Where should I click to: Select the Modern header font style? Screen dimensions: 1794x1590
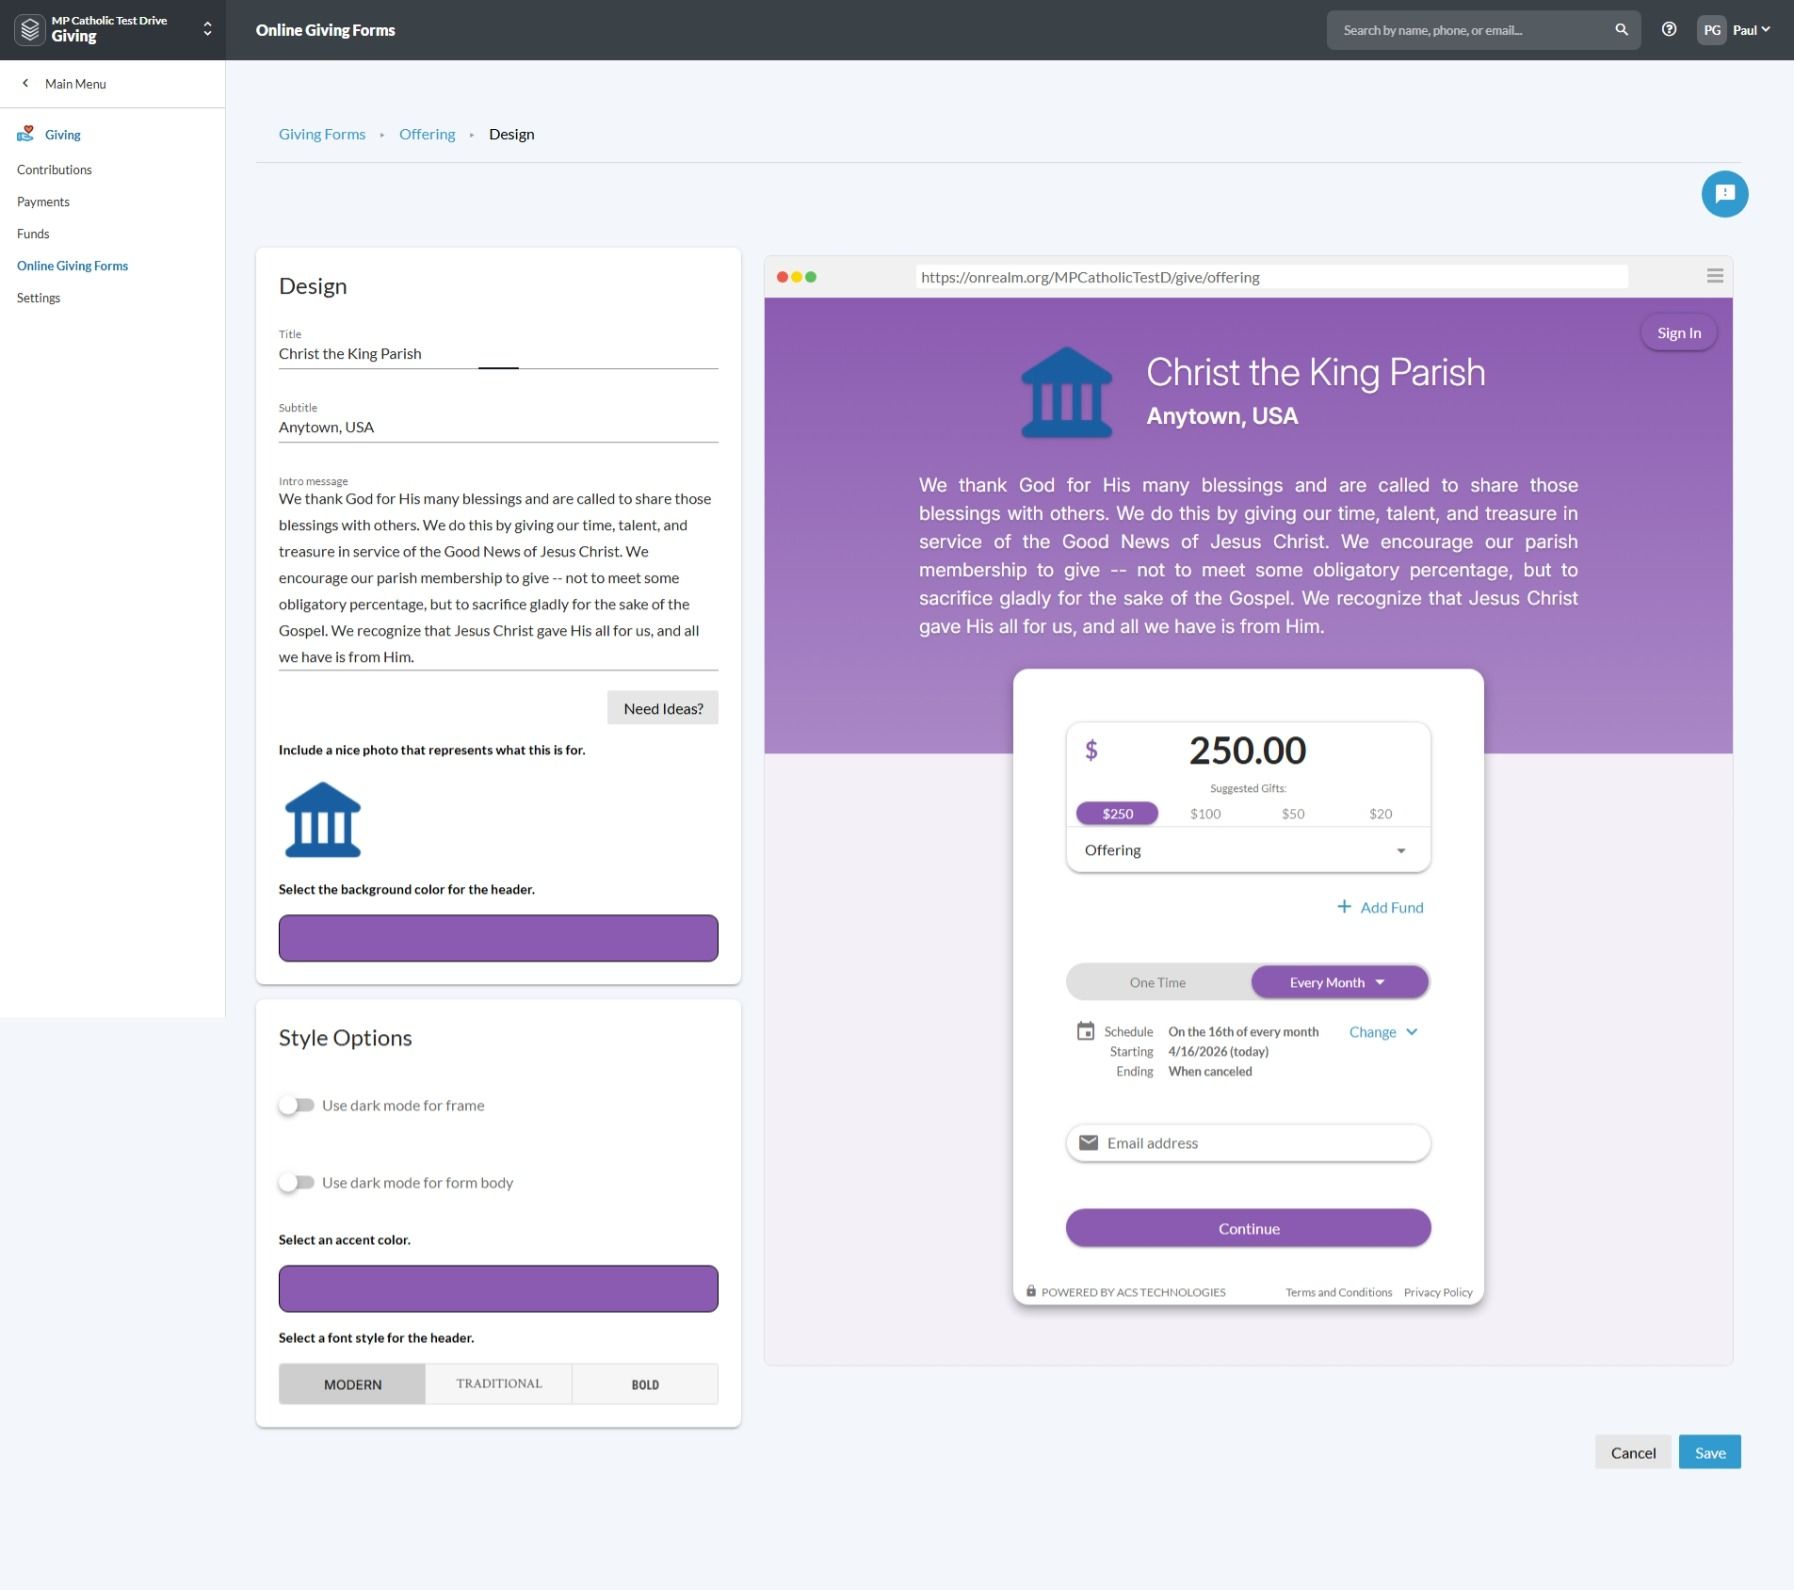point(352,1384)
